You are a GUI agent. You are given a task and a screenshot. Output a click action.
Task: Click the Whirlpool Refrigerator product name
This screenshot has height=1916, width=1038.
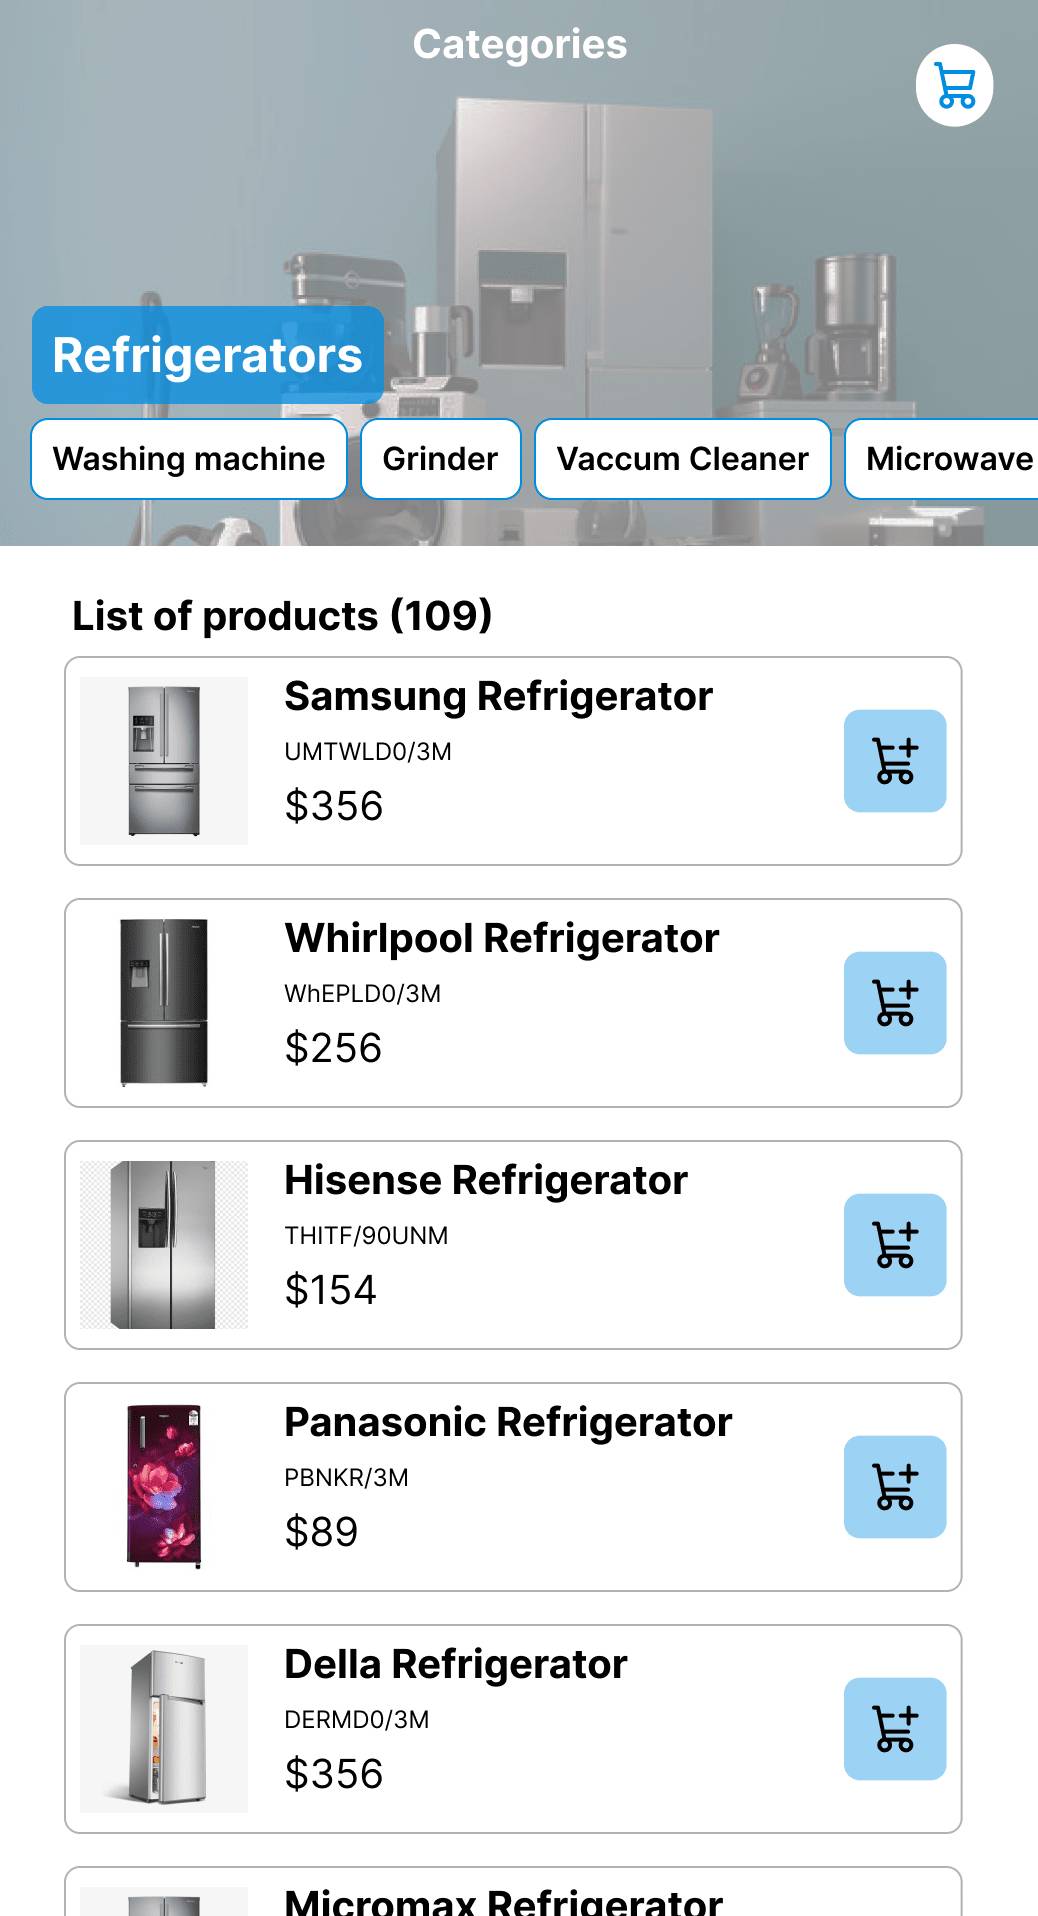[x=501, y=939]
